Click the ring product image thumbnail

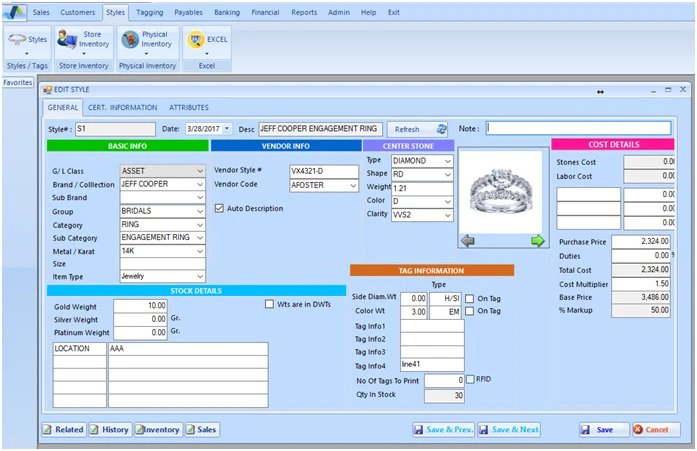tap(501, 191)
